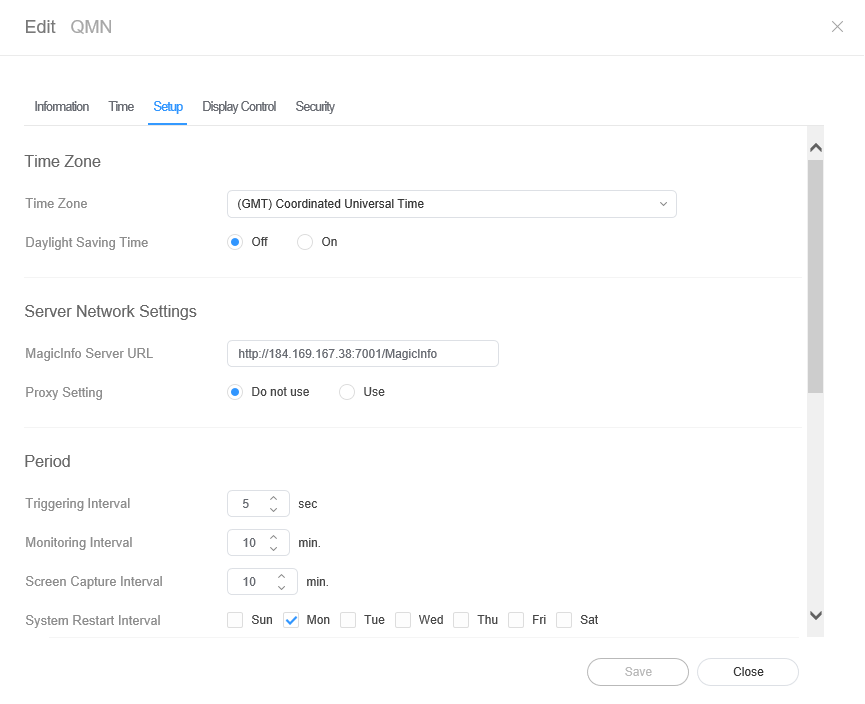
Task: Click the MagicInfo Server URL field
Action: point(362,354)
